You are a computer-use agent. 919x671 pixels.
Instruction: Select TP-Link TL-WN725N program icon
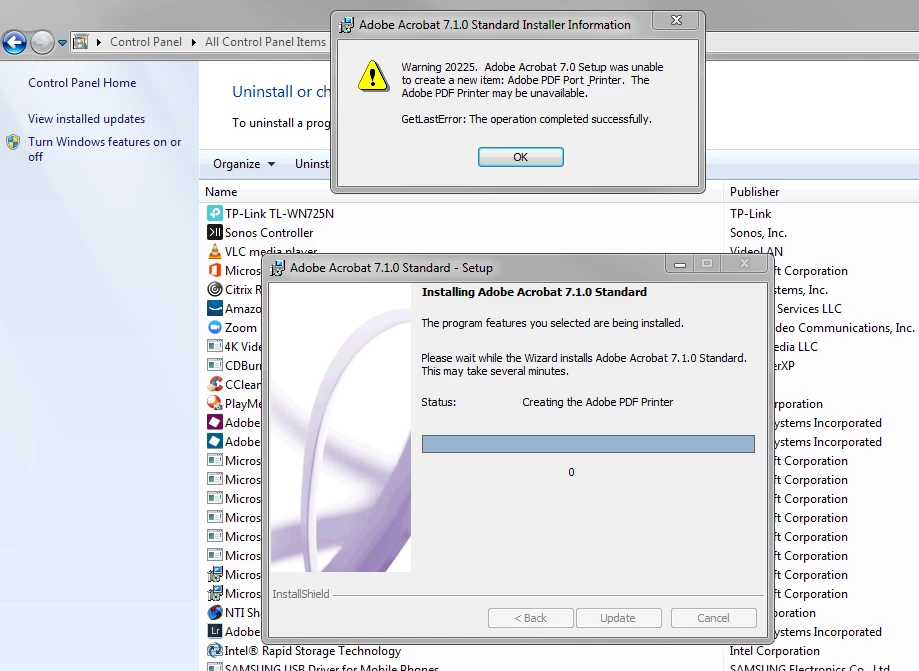[215, 213]
